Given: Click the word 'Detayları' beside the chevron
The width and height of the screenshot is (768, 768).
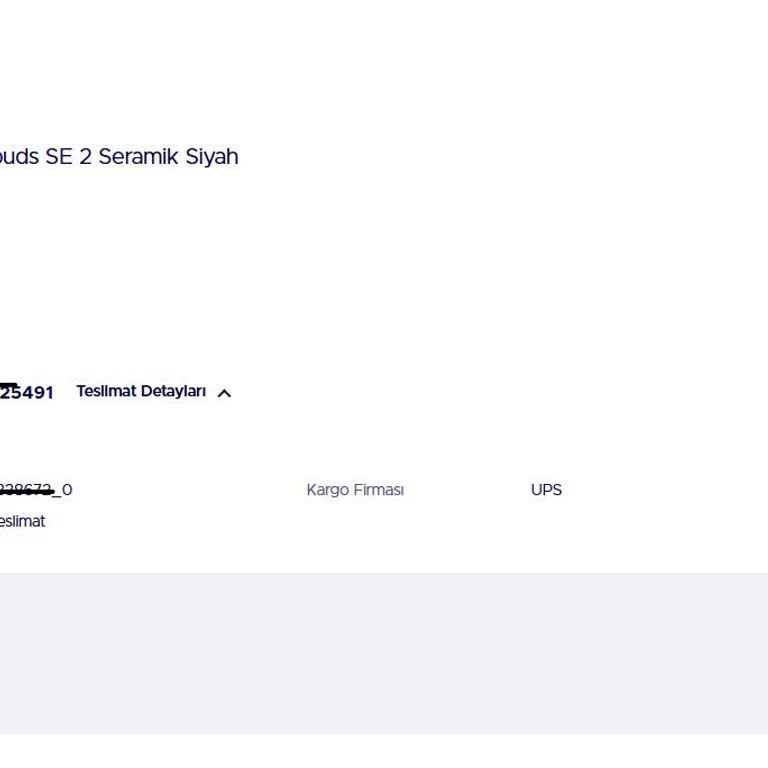Looking at the screenshot, I should 173,392.
